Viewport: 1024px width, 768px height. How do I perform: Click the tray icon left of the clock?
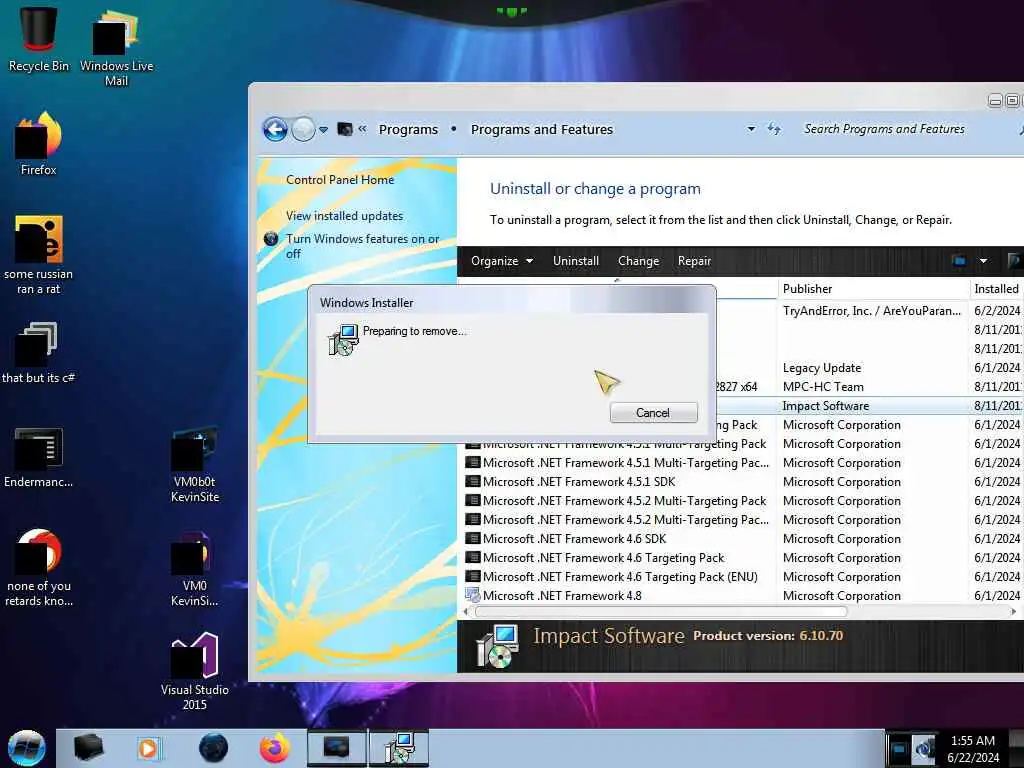[x=923, y=748]
